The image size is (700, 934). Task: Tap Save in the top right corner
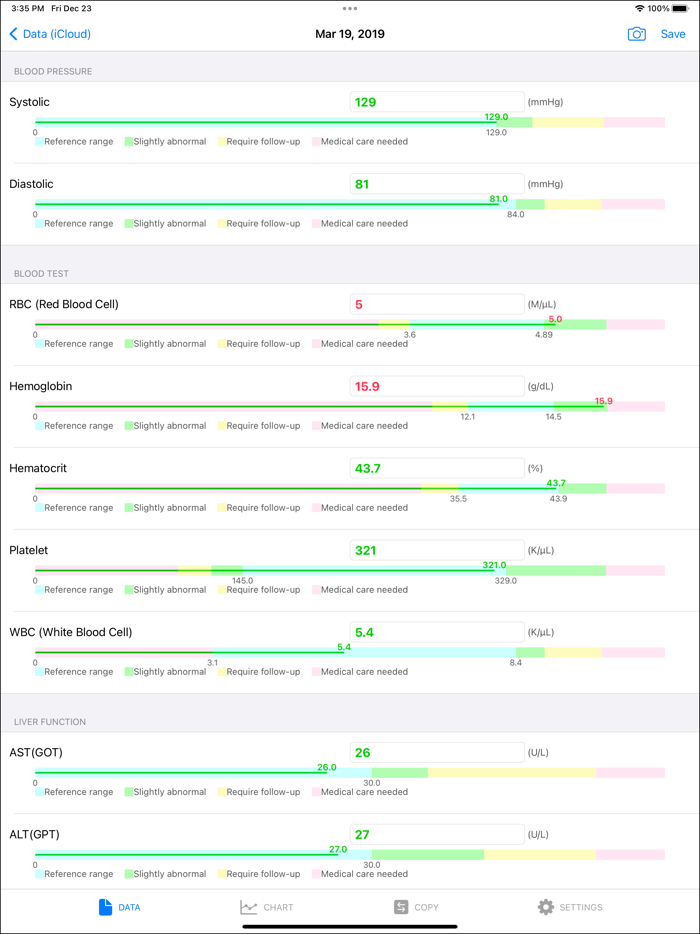[x=673, y=34]
